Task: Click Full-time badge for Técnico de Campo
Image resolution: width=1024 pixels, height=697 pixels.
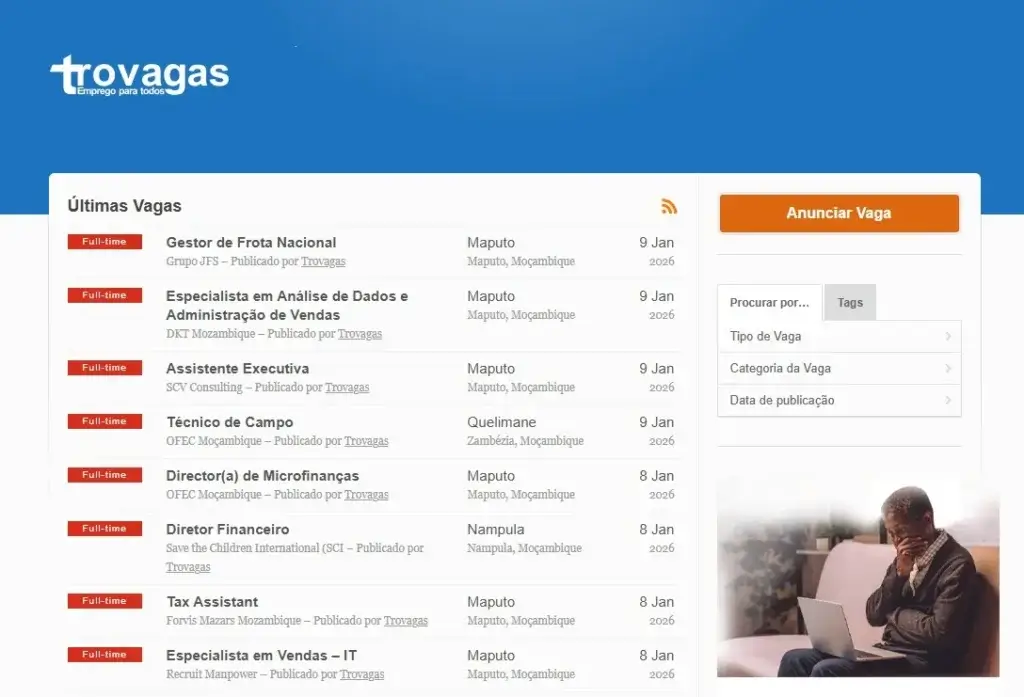Action: [x=104, y=421]
